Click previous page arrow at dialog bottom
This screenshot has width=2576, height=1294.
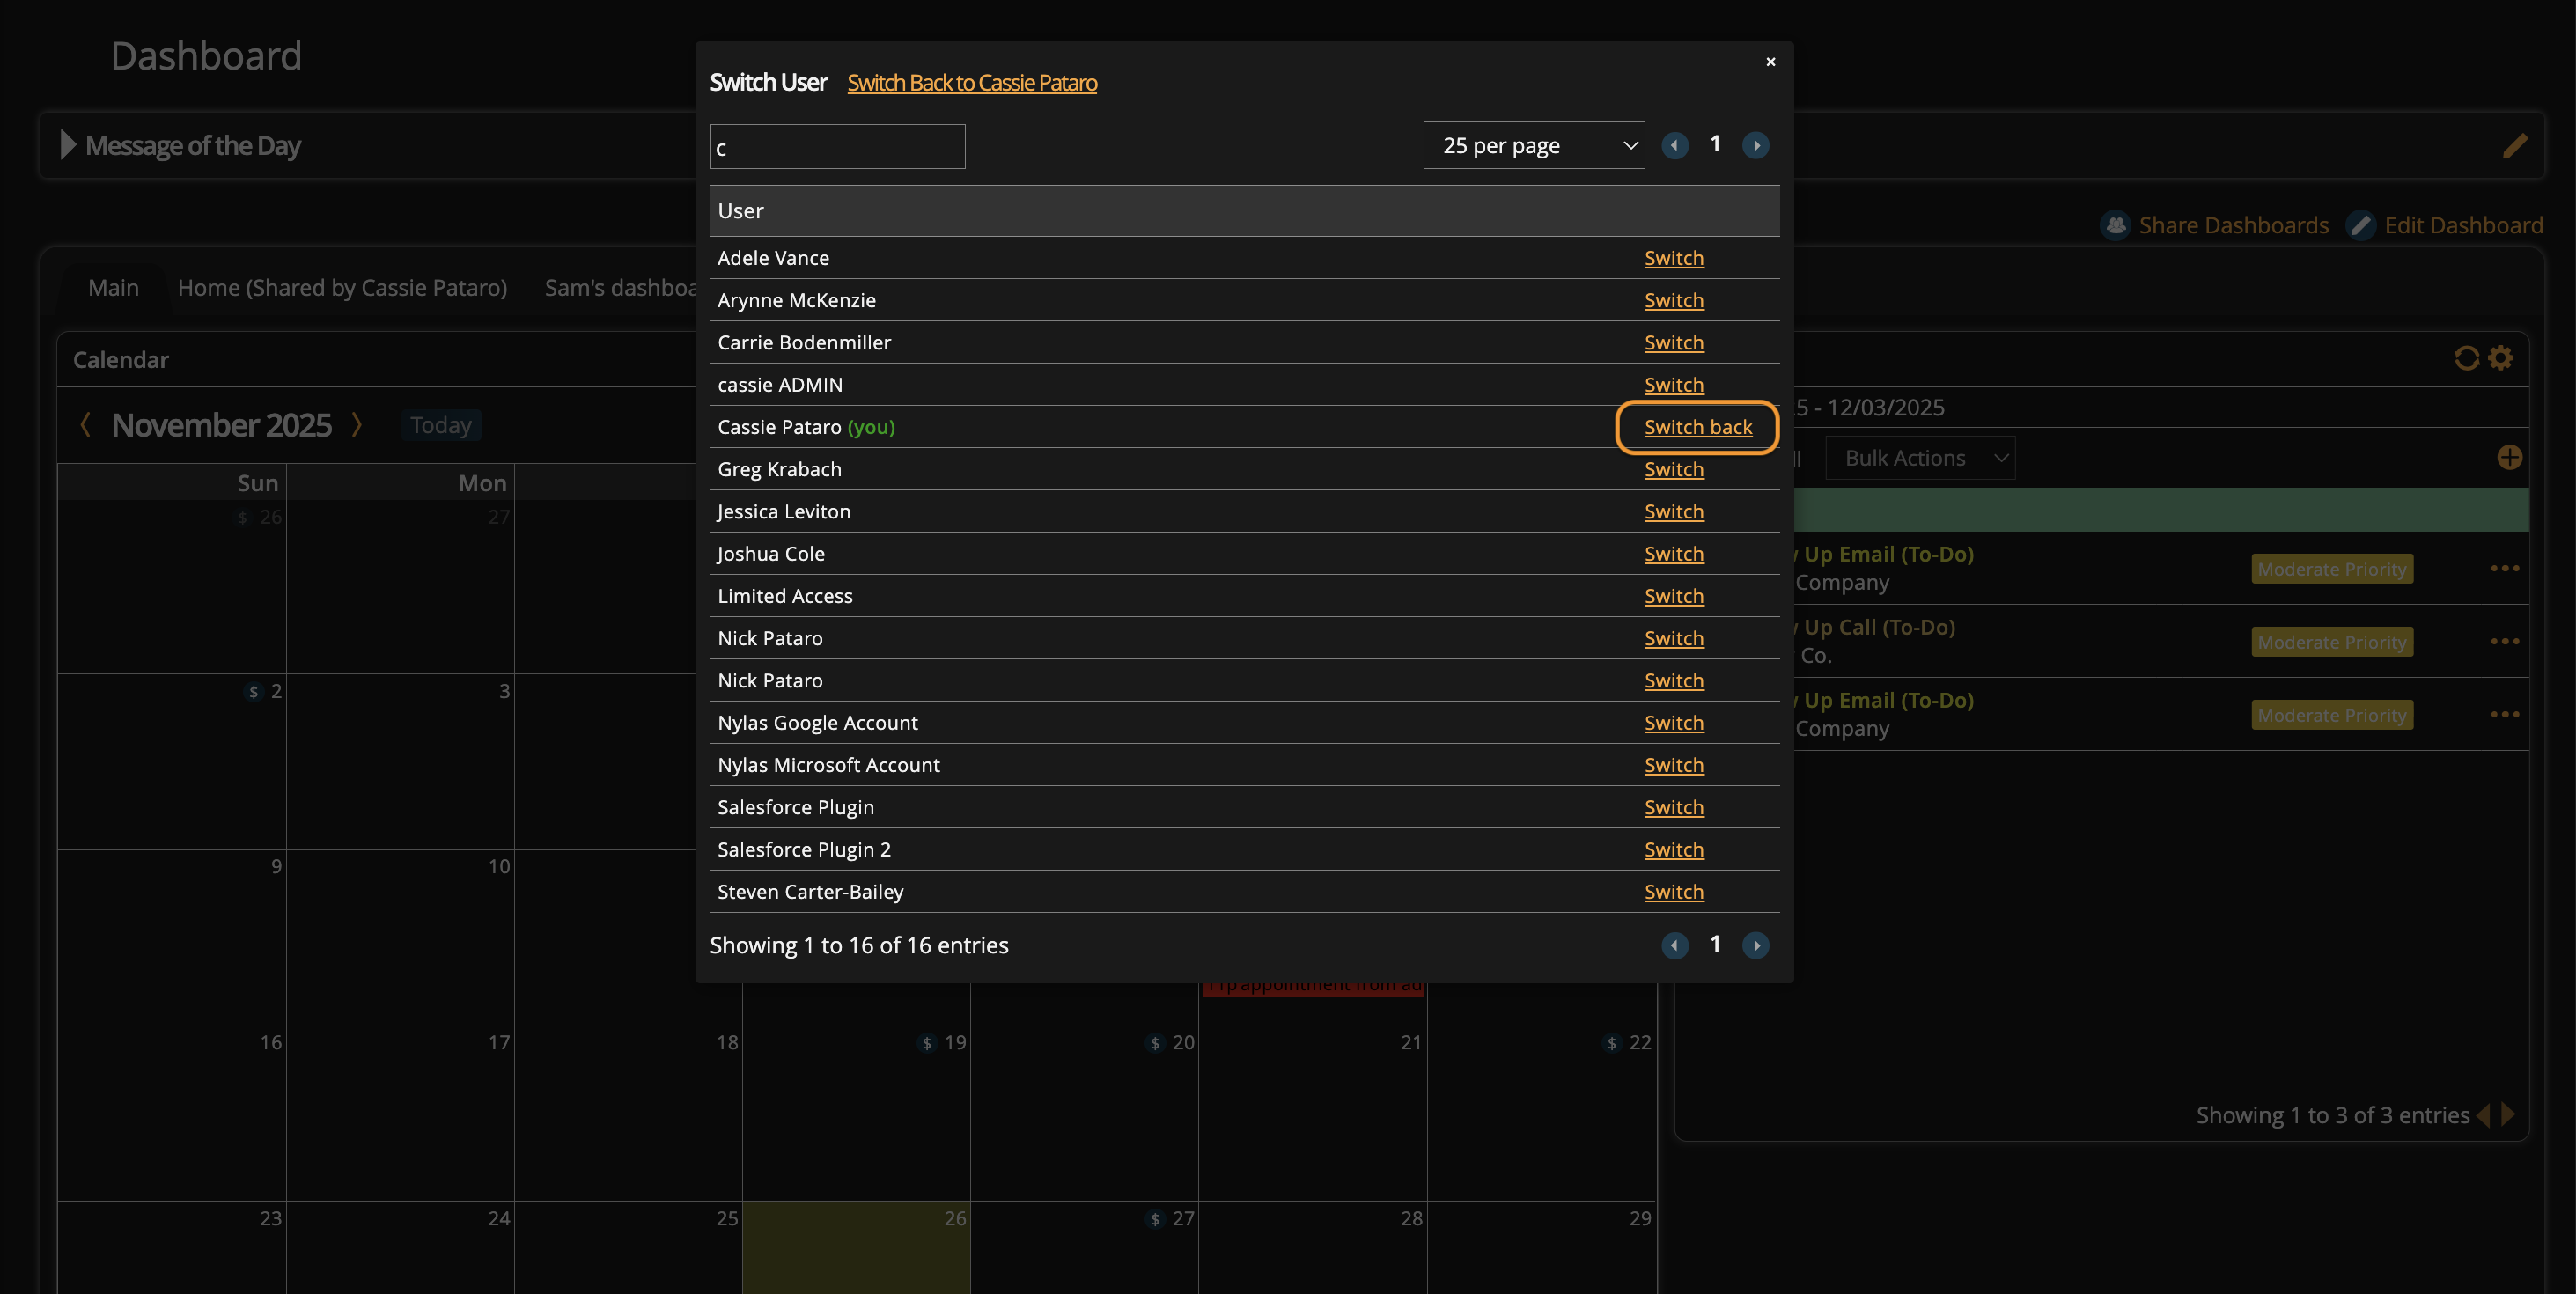point(1675,945)
